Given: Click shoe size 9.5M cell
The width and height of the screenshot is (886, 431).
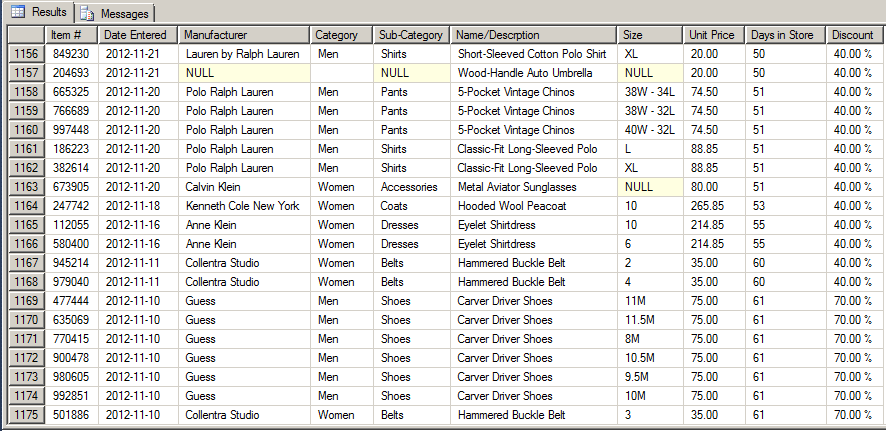Looking at the screenshot, I should pos(650,377).
